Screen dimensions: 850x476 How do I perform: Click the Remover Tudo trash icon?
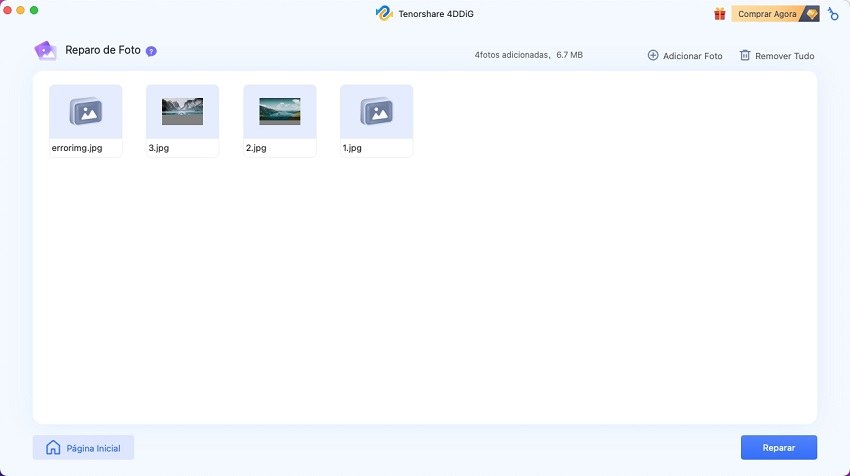(x=745, y=55)
